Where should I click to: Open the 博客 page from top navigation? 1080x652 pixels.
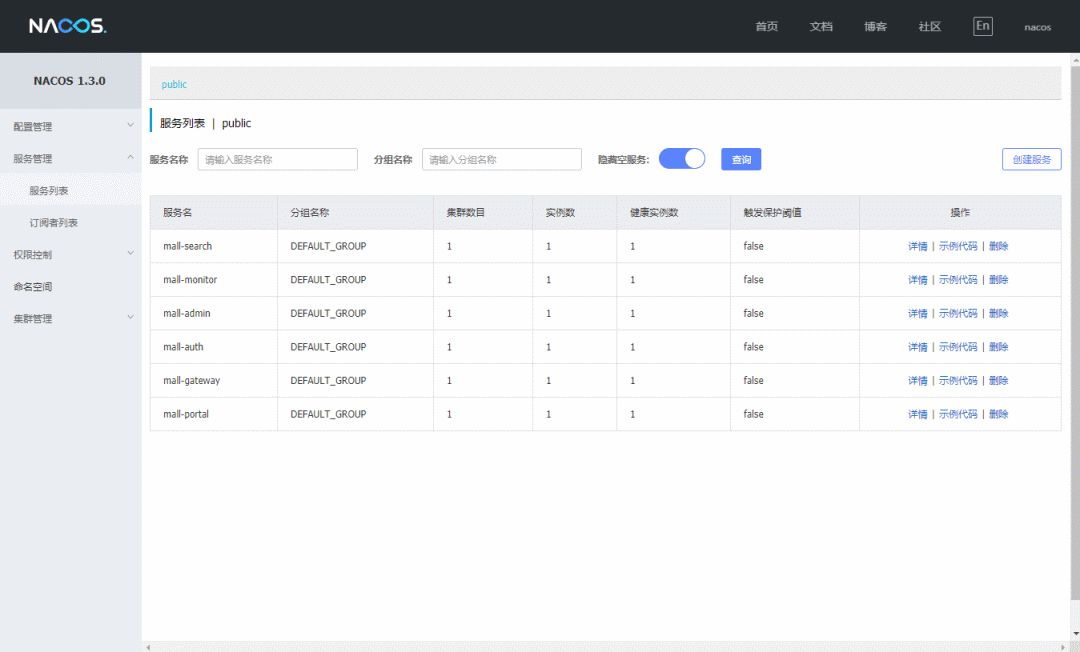tap(875, 27)
